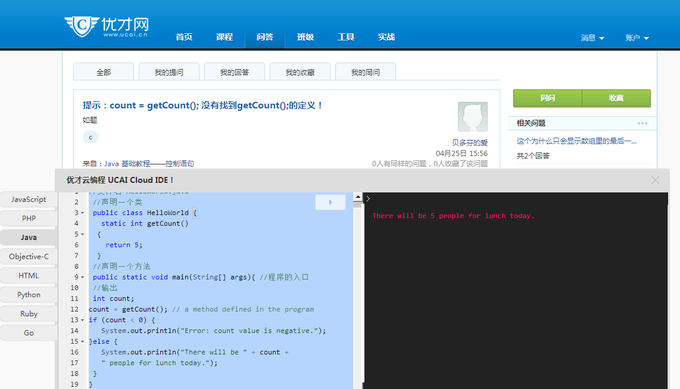The width and height of the screenshot is (680, 389).
Task: Go to 首页 in navigation
Action: (x=184, y=37)
